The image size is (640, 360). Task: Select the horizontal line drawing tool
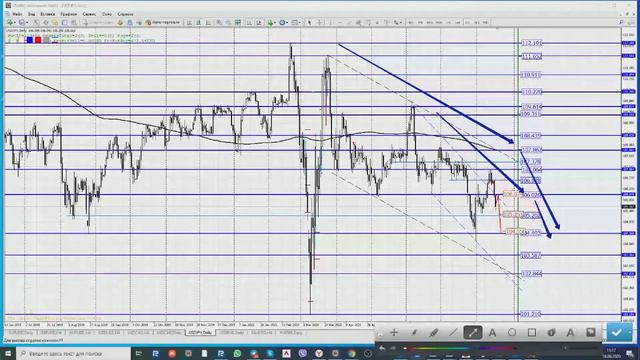tap(340, 22)
